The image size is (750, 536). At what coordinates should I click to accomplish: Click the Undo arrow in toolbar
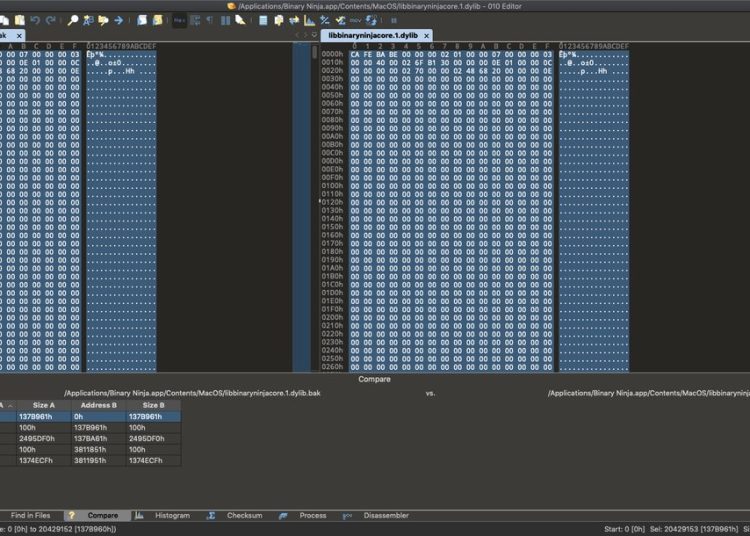pos(35,20)
